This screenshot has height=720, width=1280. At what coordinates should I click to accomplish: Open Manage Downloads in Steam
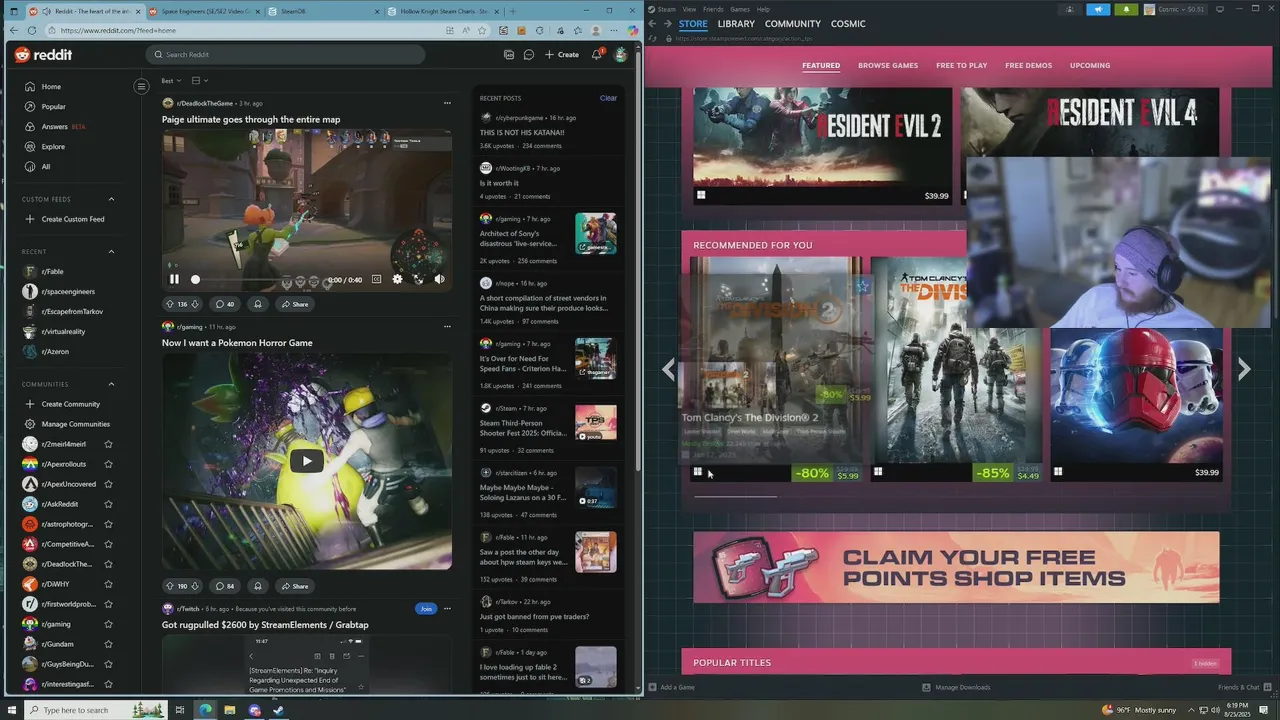tap(956, 687)
